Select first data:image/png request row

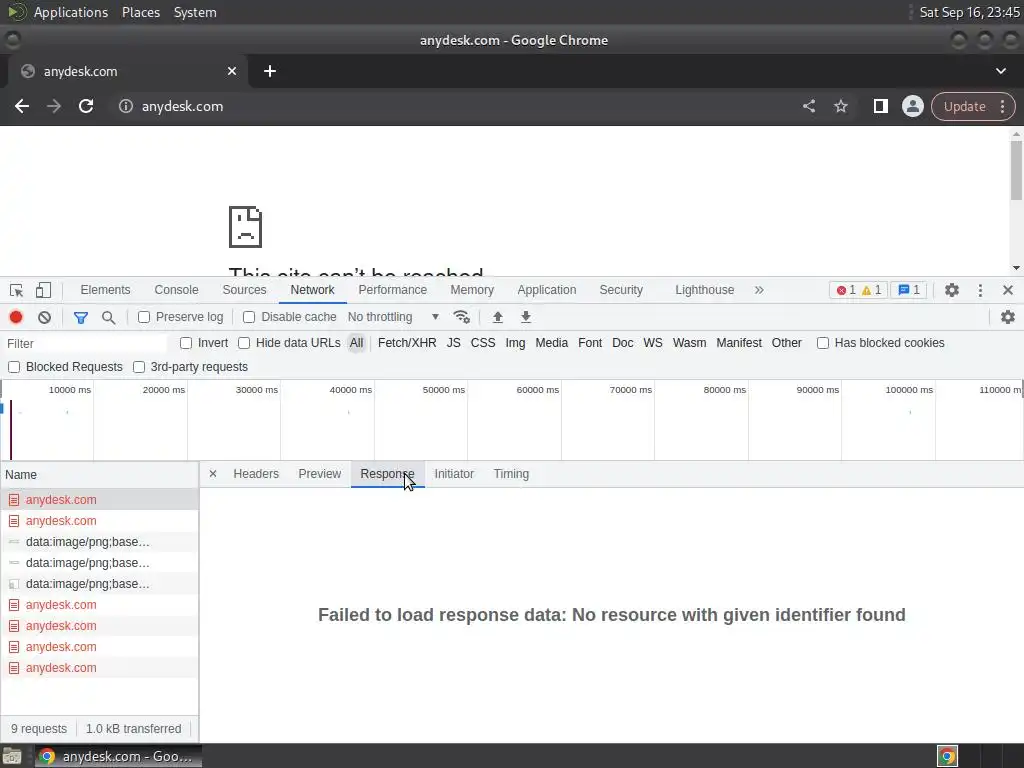(99, 542)
